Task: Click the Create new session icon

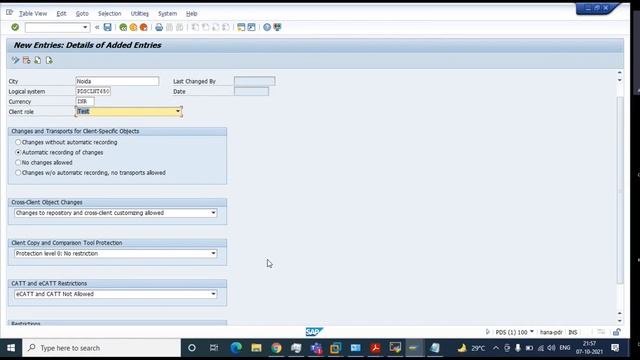Action: pyautogui.click(x=241, y=27)
